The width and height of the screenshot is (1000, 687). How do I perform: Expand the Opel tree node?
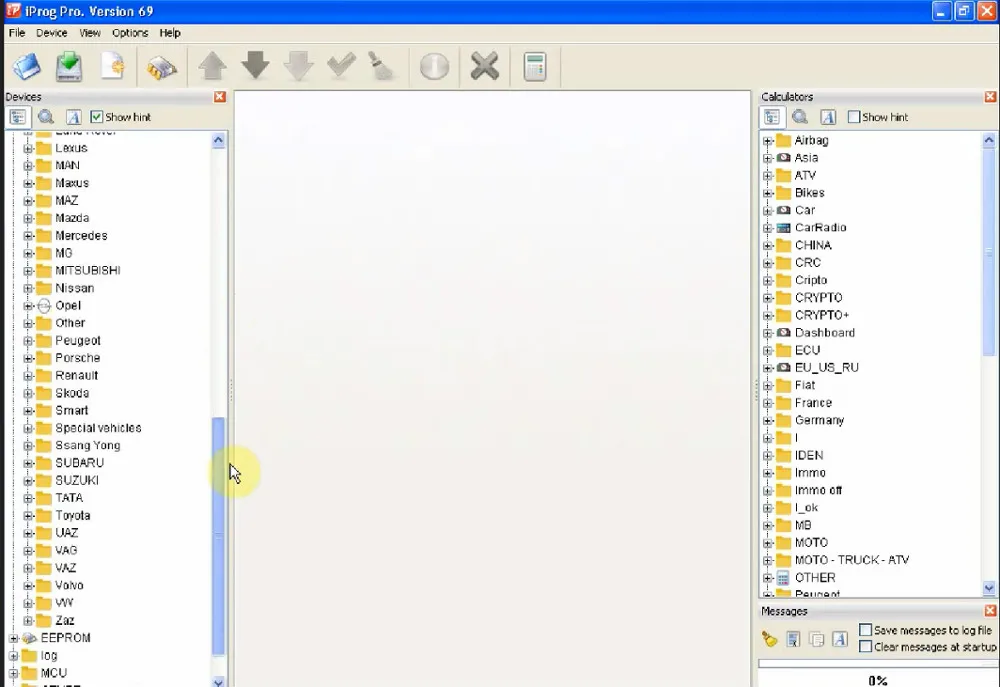28,306
